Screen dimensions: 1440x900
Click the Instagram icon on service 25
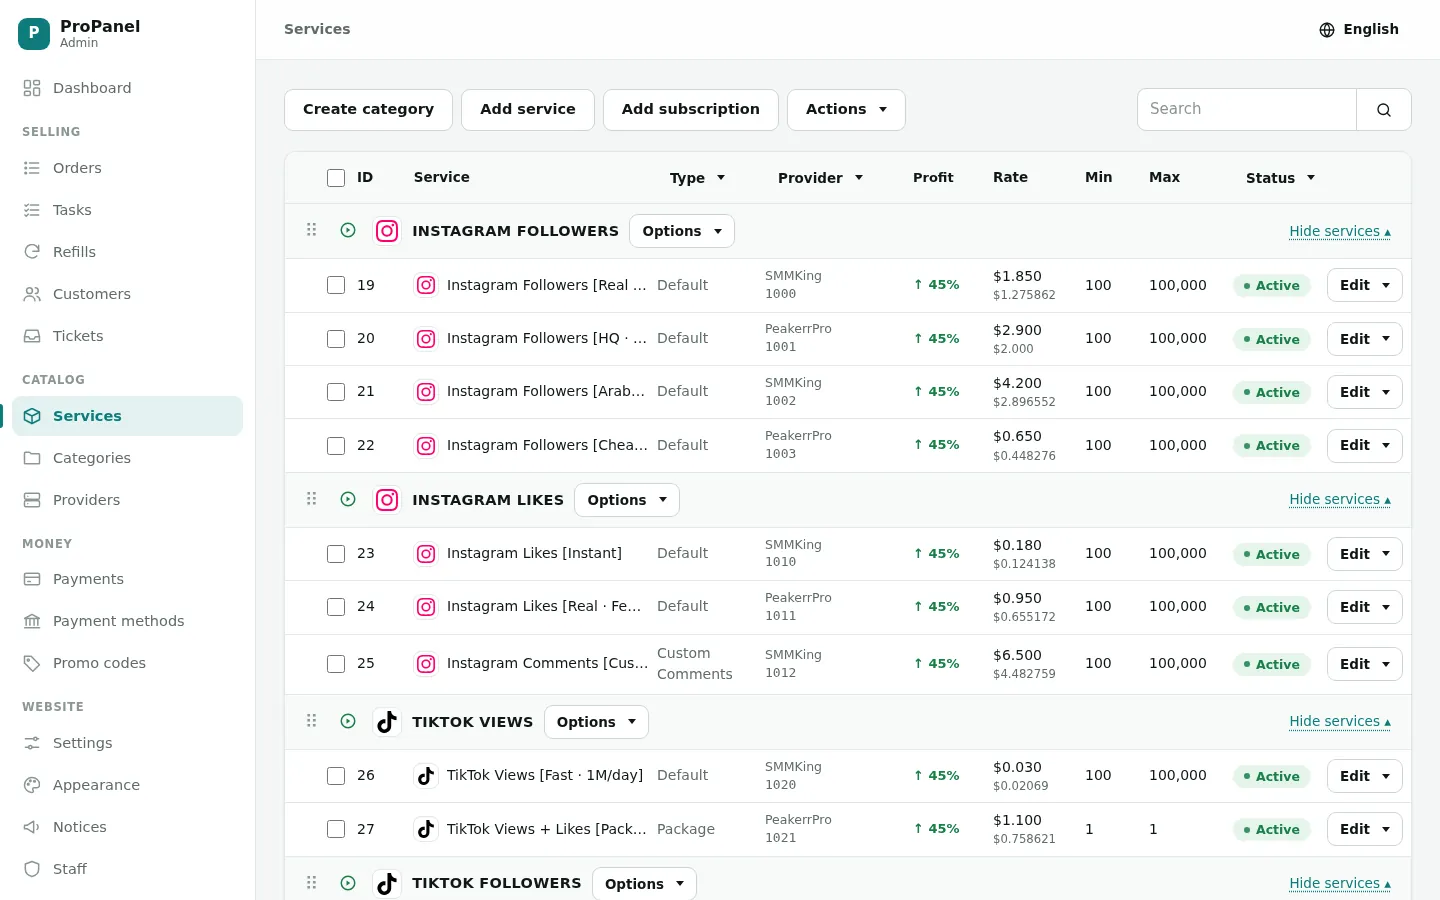(426, 664)
